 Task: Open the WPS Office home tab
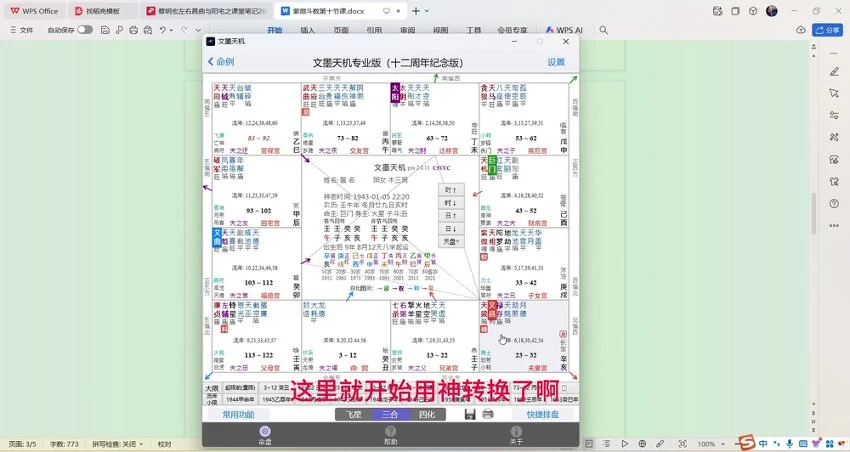(x=34, y=11)
